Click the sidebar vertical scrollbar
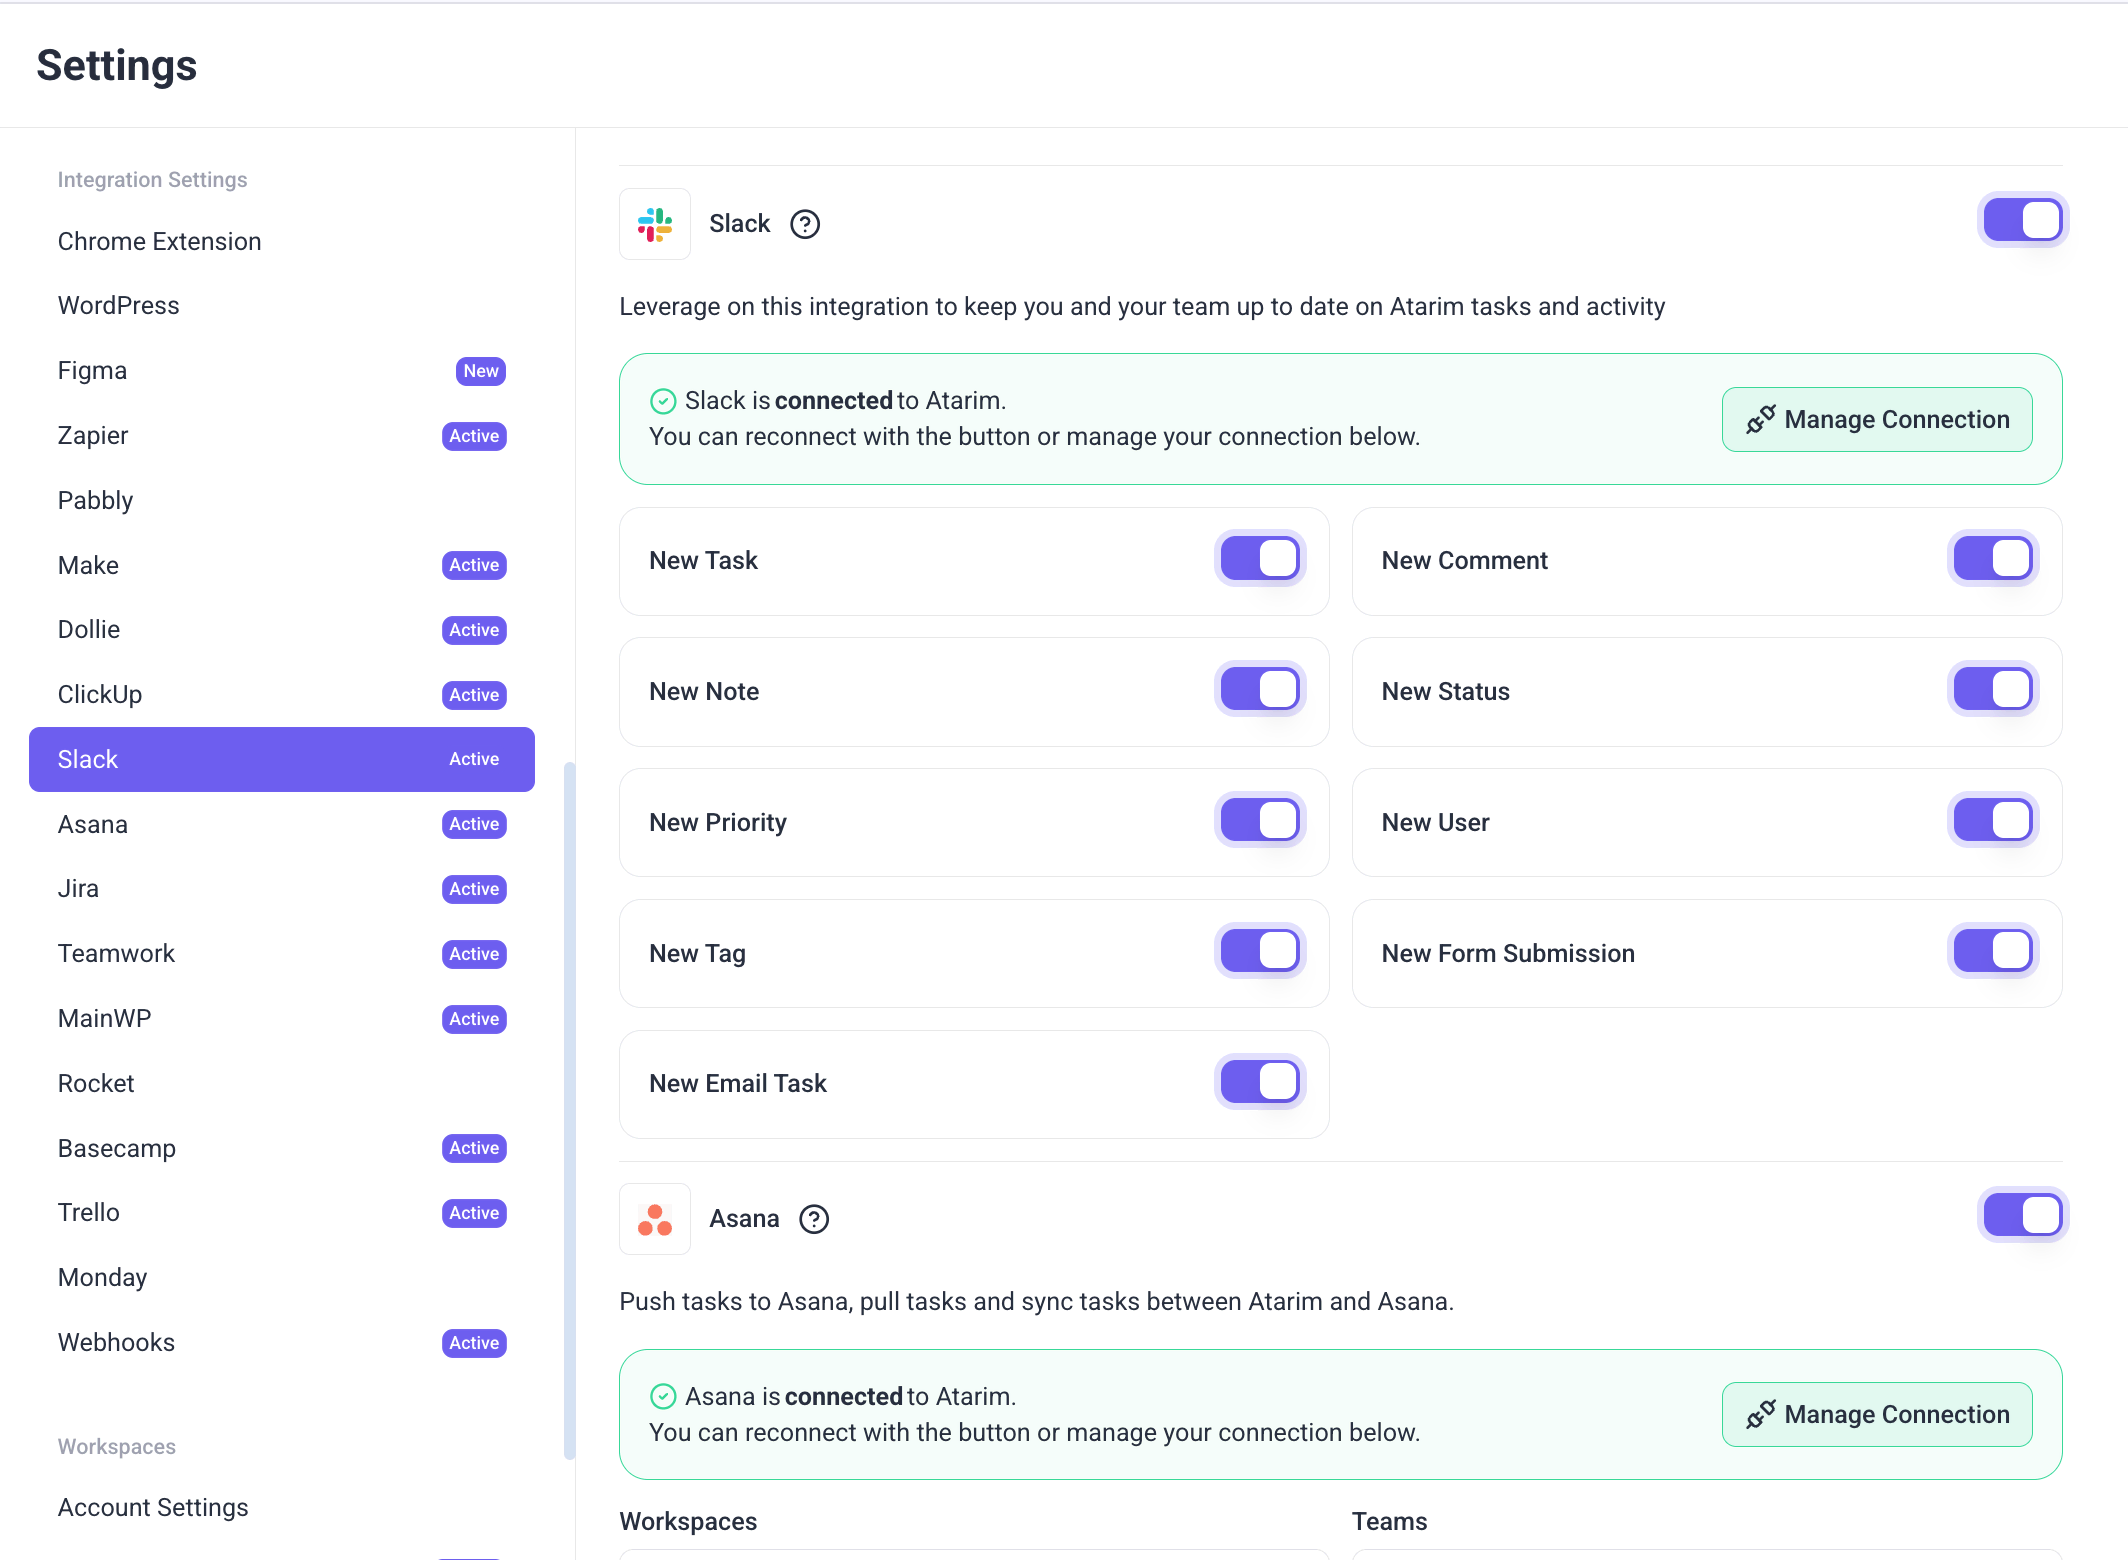2128x1560 pixels. 570,1110
